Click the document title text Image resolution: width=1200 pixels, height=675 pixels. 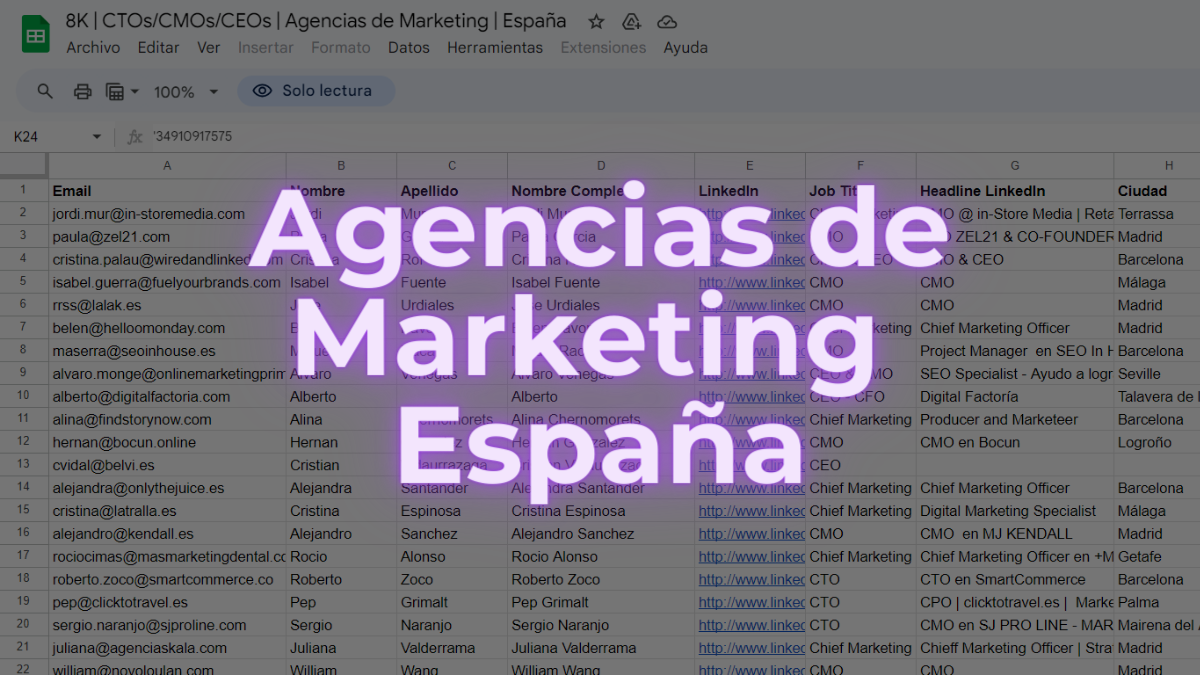316,21
